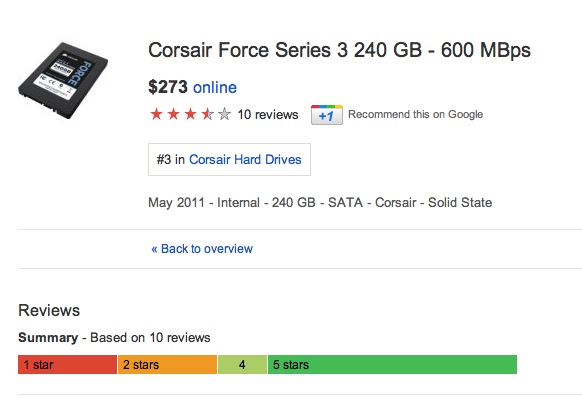Open the Corsair Force SSD product thumbnail
Image resolution: width=582 pixels, height=398 pixels.
63,80
